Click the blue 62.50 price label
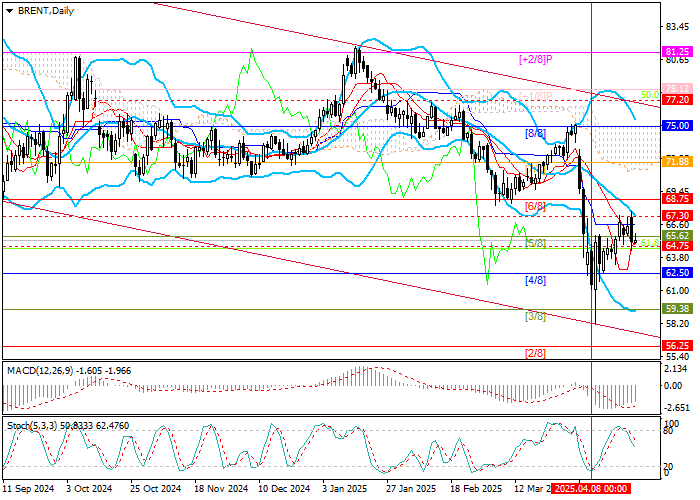This screenshot has height=500, width=700. pyautogui.click(x=677, y=272)
